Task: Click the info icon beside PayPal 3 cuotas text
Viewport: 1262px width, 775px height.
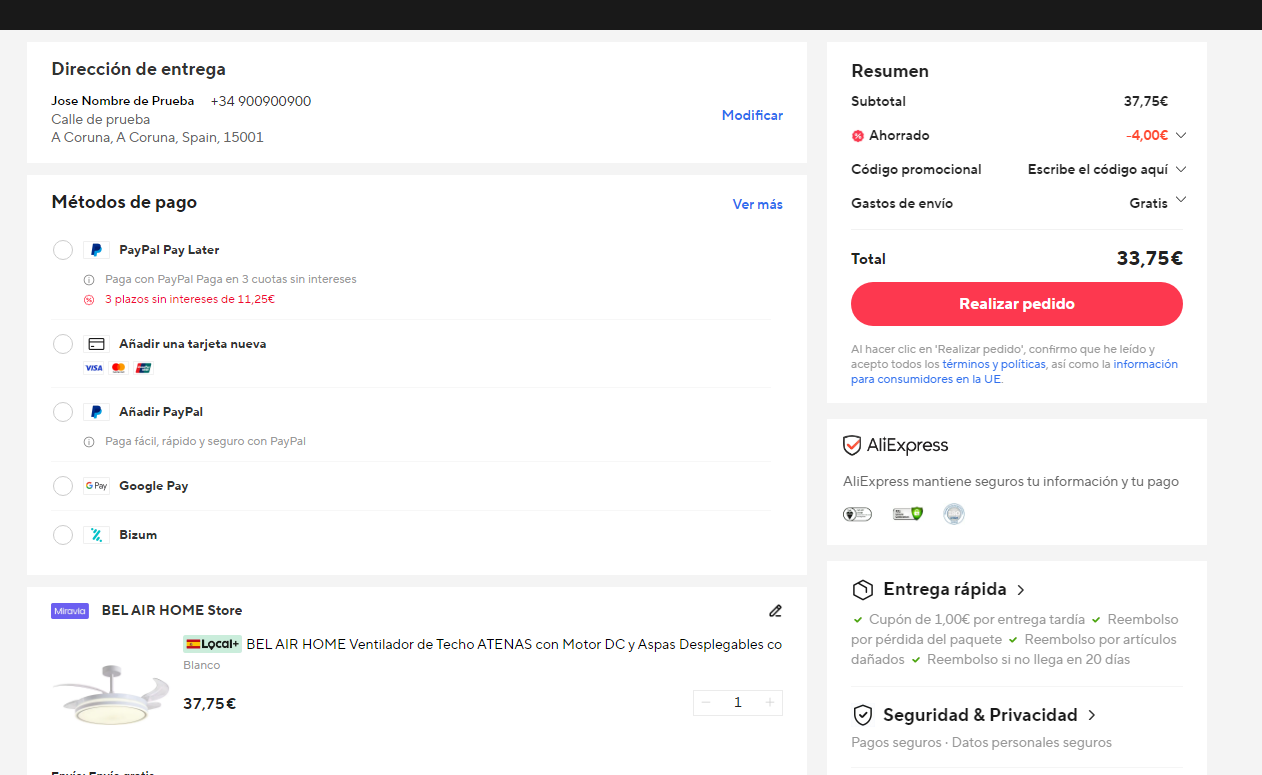Action: pos(89,280)
